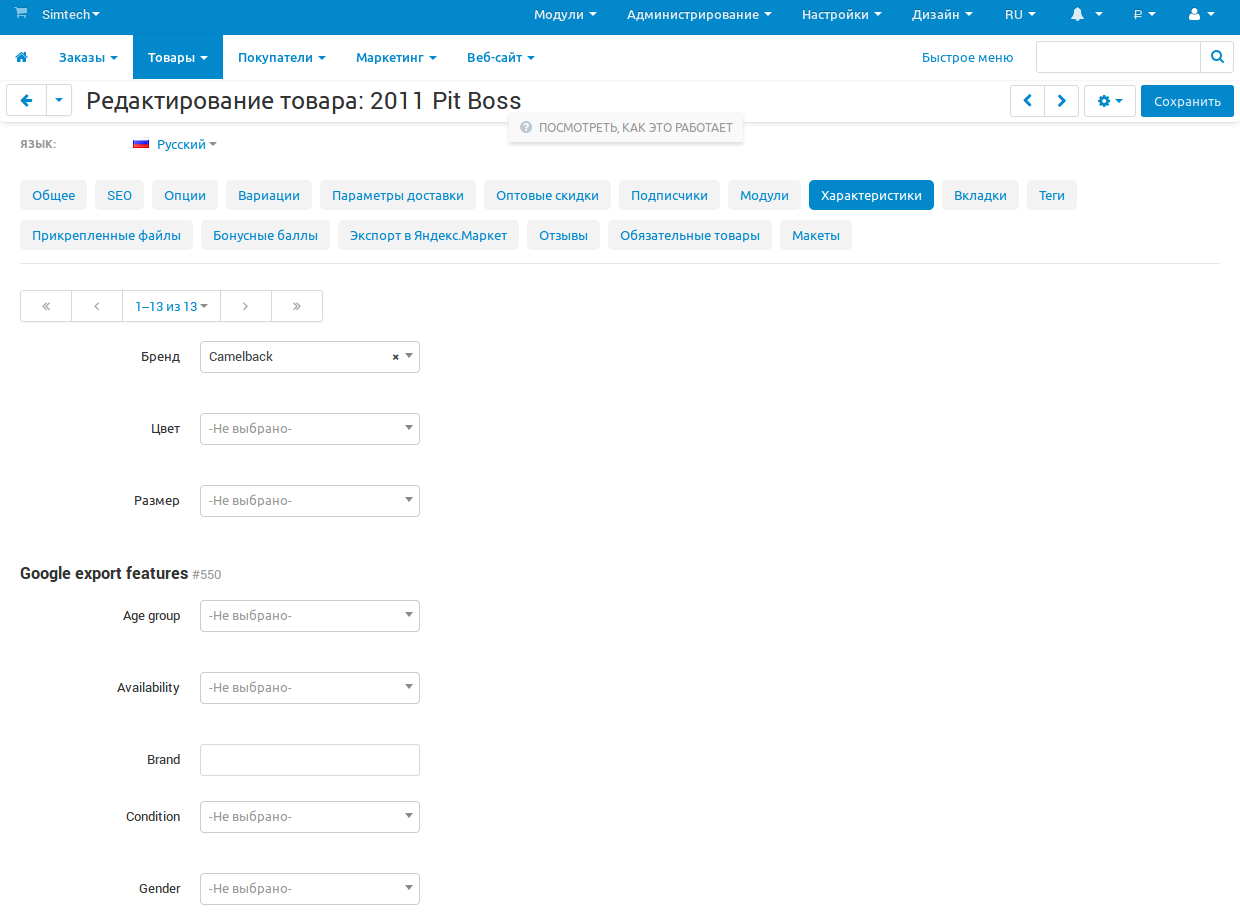Open the Бренд Camelback dropdown

(x=310, y=357)
